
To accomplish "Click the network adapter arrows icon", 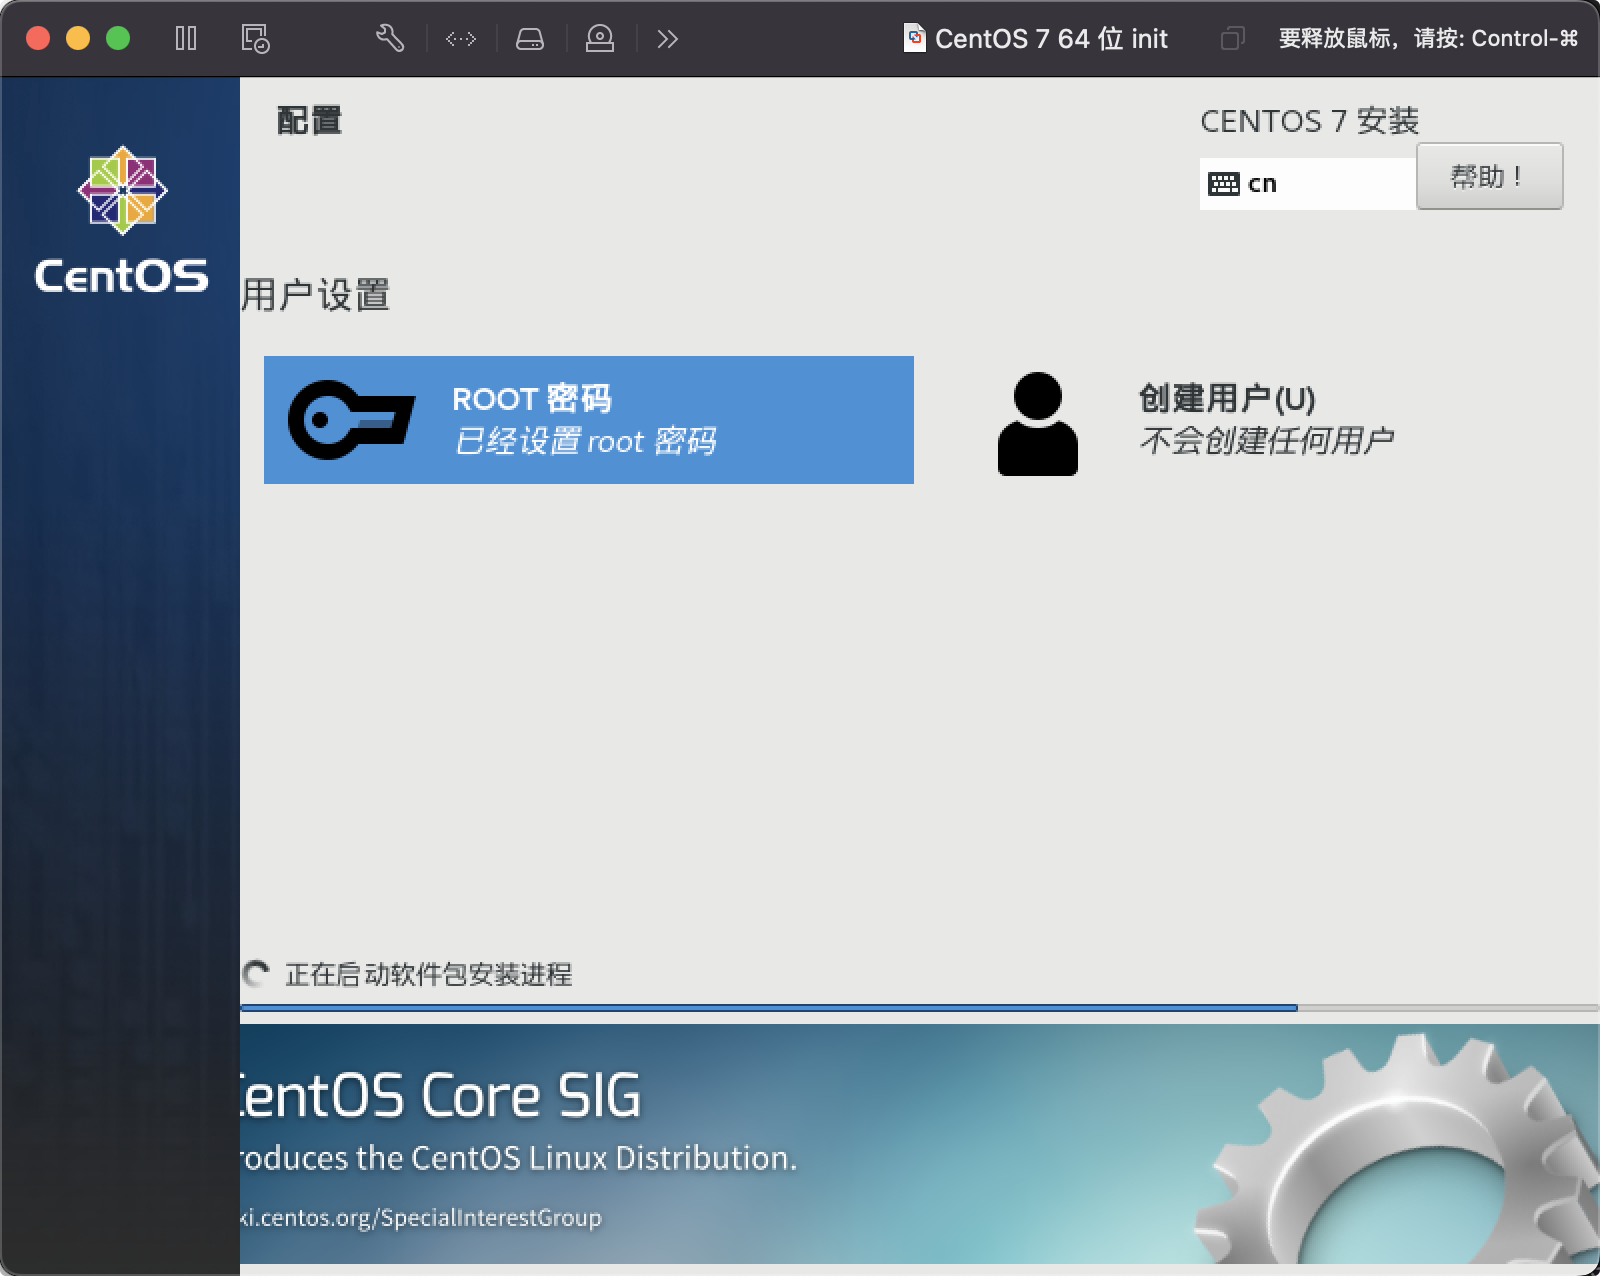I will coord(461,39).
